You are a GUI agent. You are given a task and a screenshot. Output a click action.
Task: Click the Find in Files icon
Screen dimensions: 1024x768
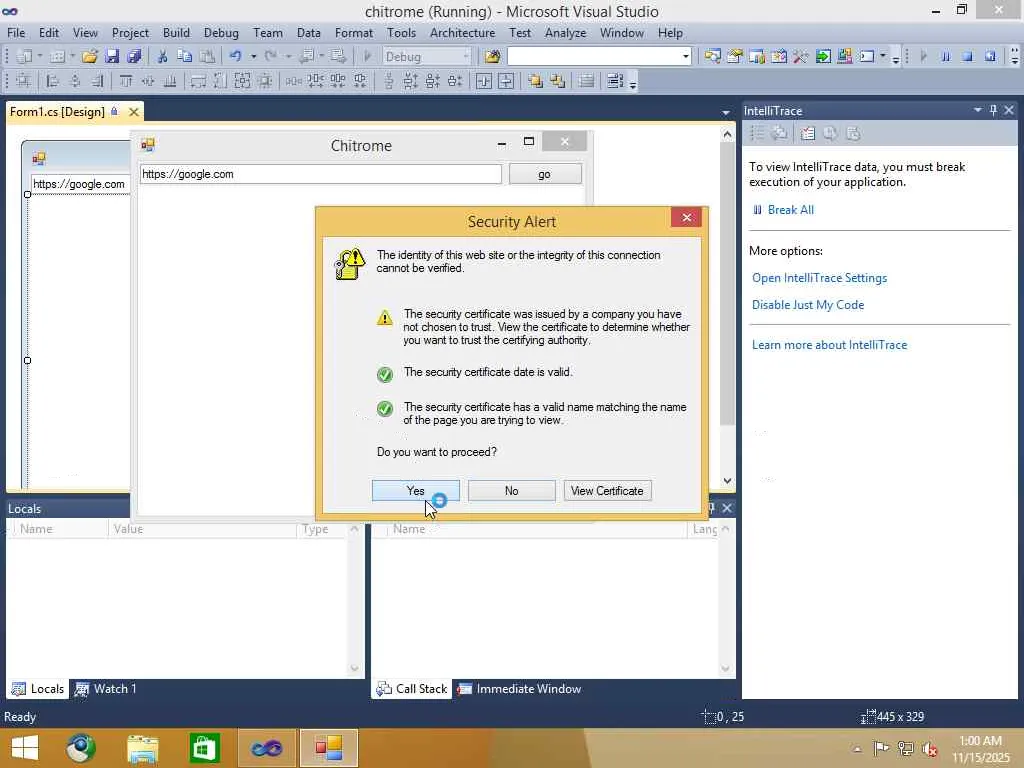click(492, 57)
